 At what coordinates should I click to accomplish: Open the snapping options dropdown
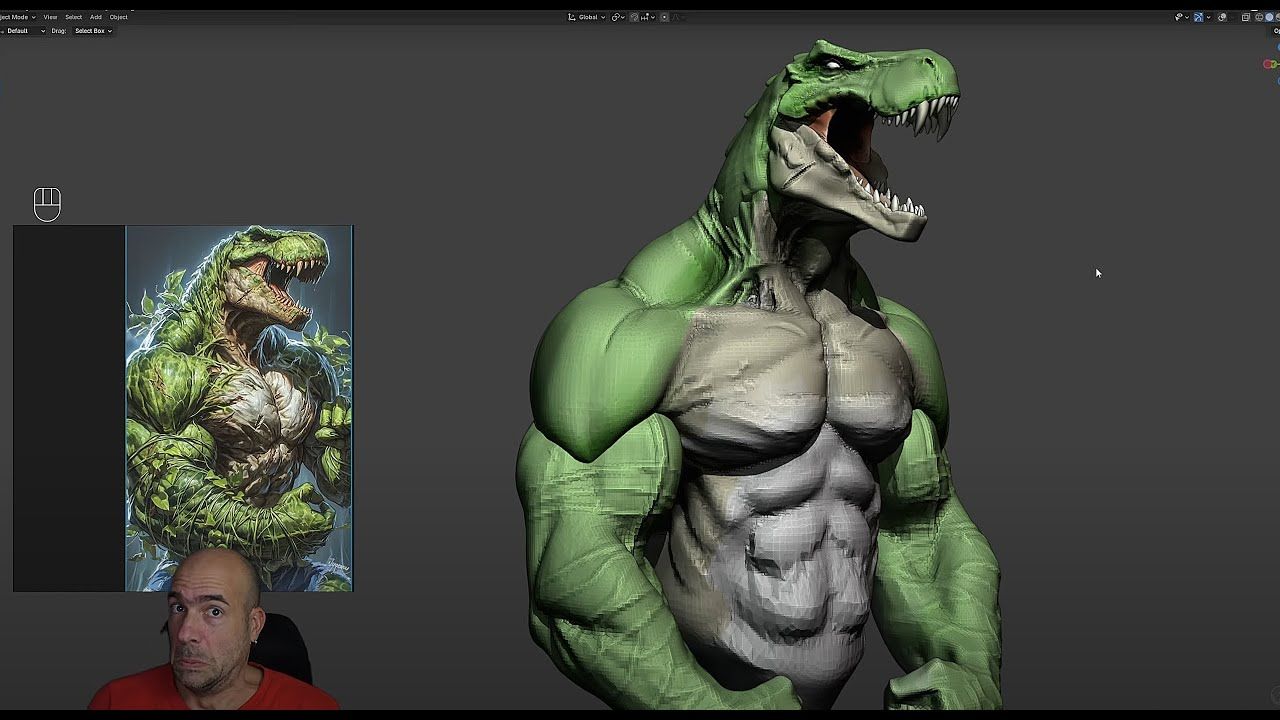(x=648, y=17)
